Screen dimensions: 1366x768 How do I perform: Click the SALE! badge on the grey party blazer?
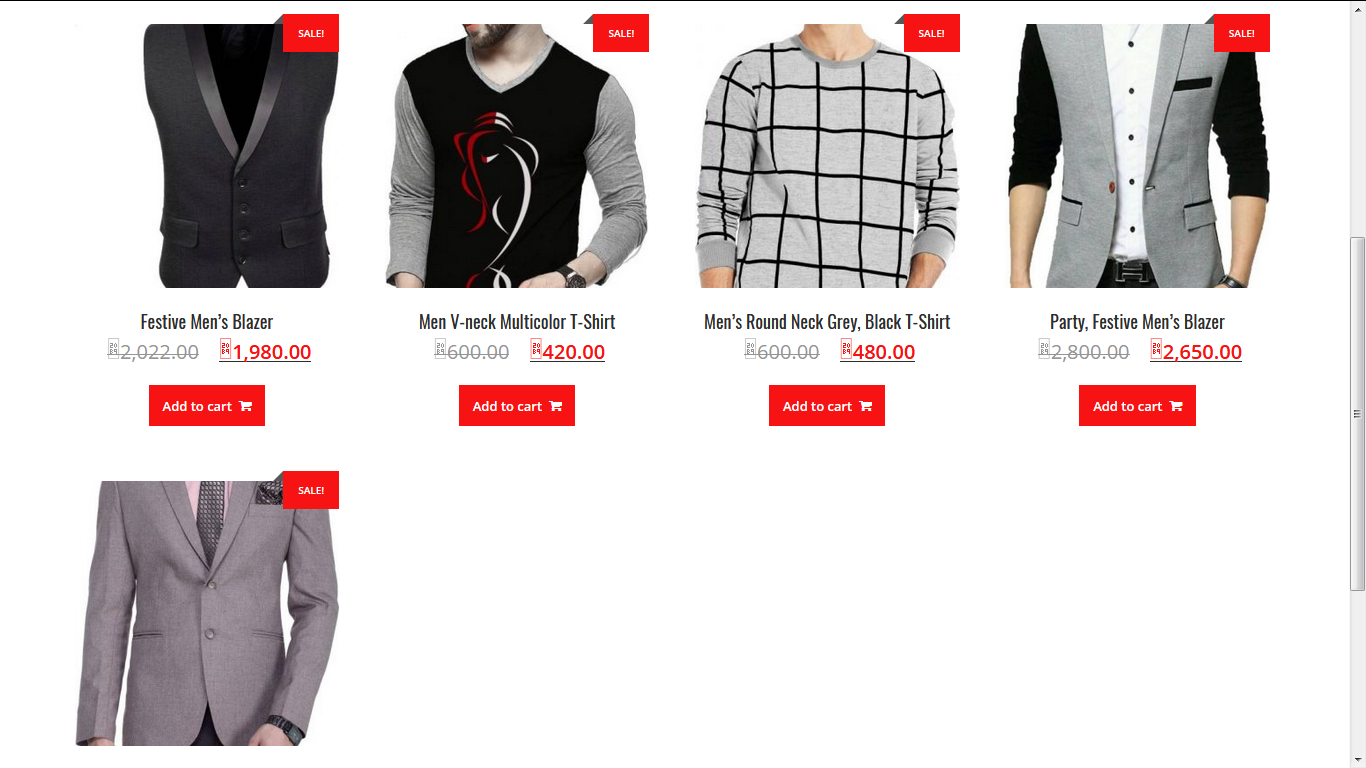(x=1241, y=33)
